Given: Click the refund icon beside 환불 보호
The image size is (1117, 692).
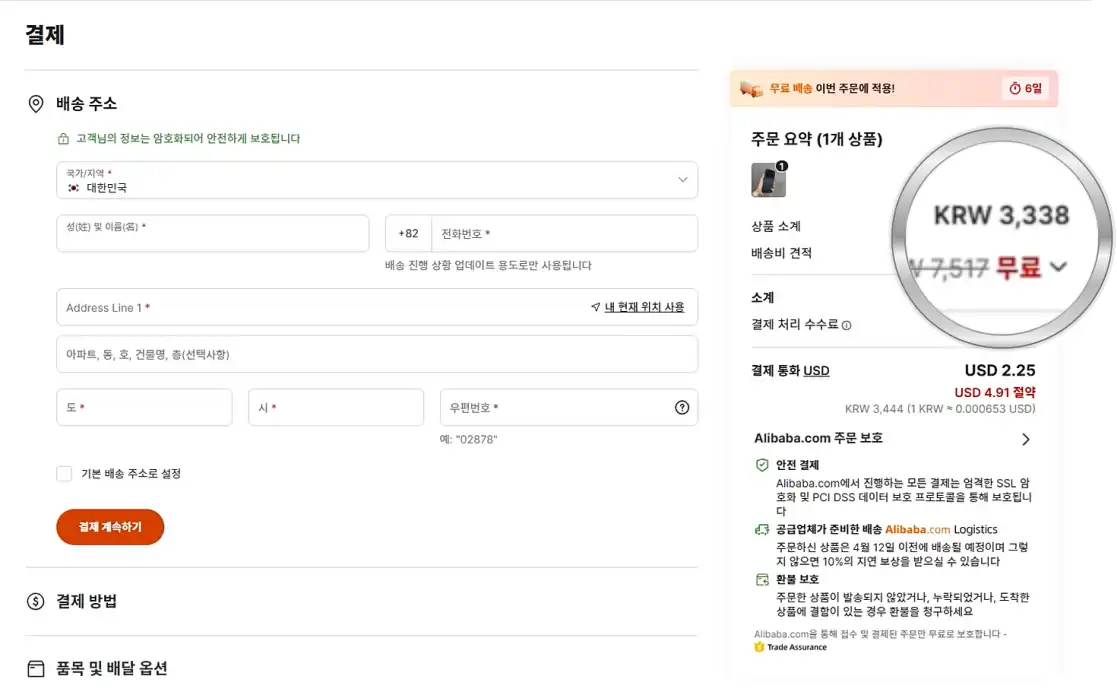Looking at the screenshot, I should [x=762, y=579].
